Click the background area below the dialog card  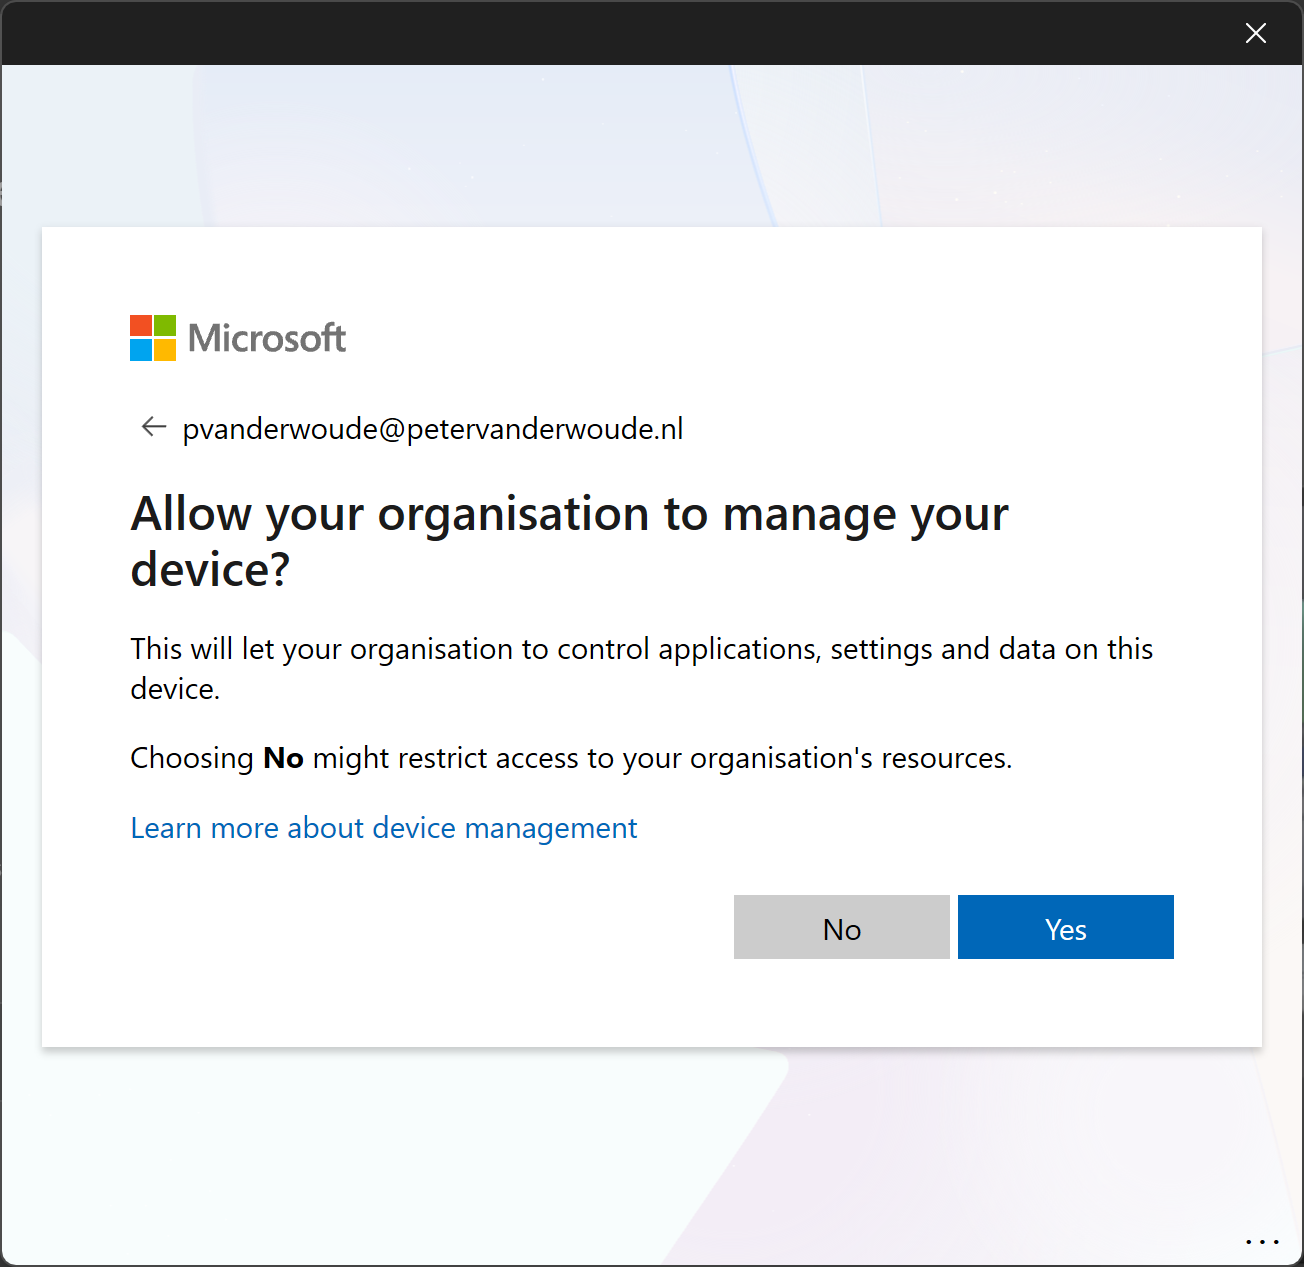coord(650,1150)
